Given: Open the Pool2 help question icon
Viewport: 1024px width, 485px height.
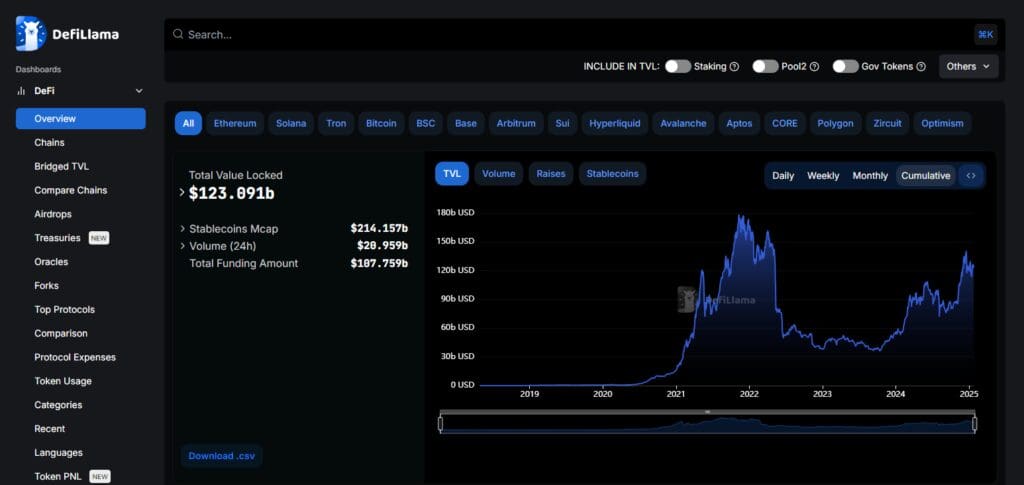Looking at the screenshot, I should 814,67.
